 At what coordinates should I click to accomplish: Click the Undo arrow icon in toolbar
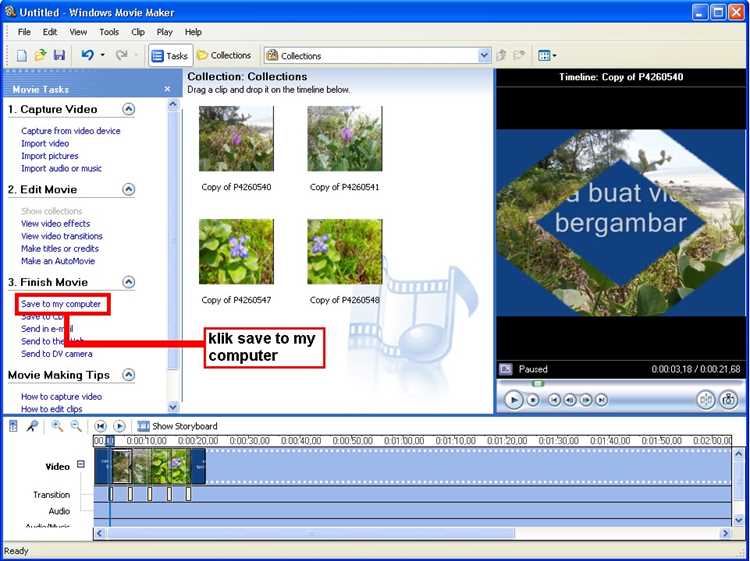tap(88, 55)
